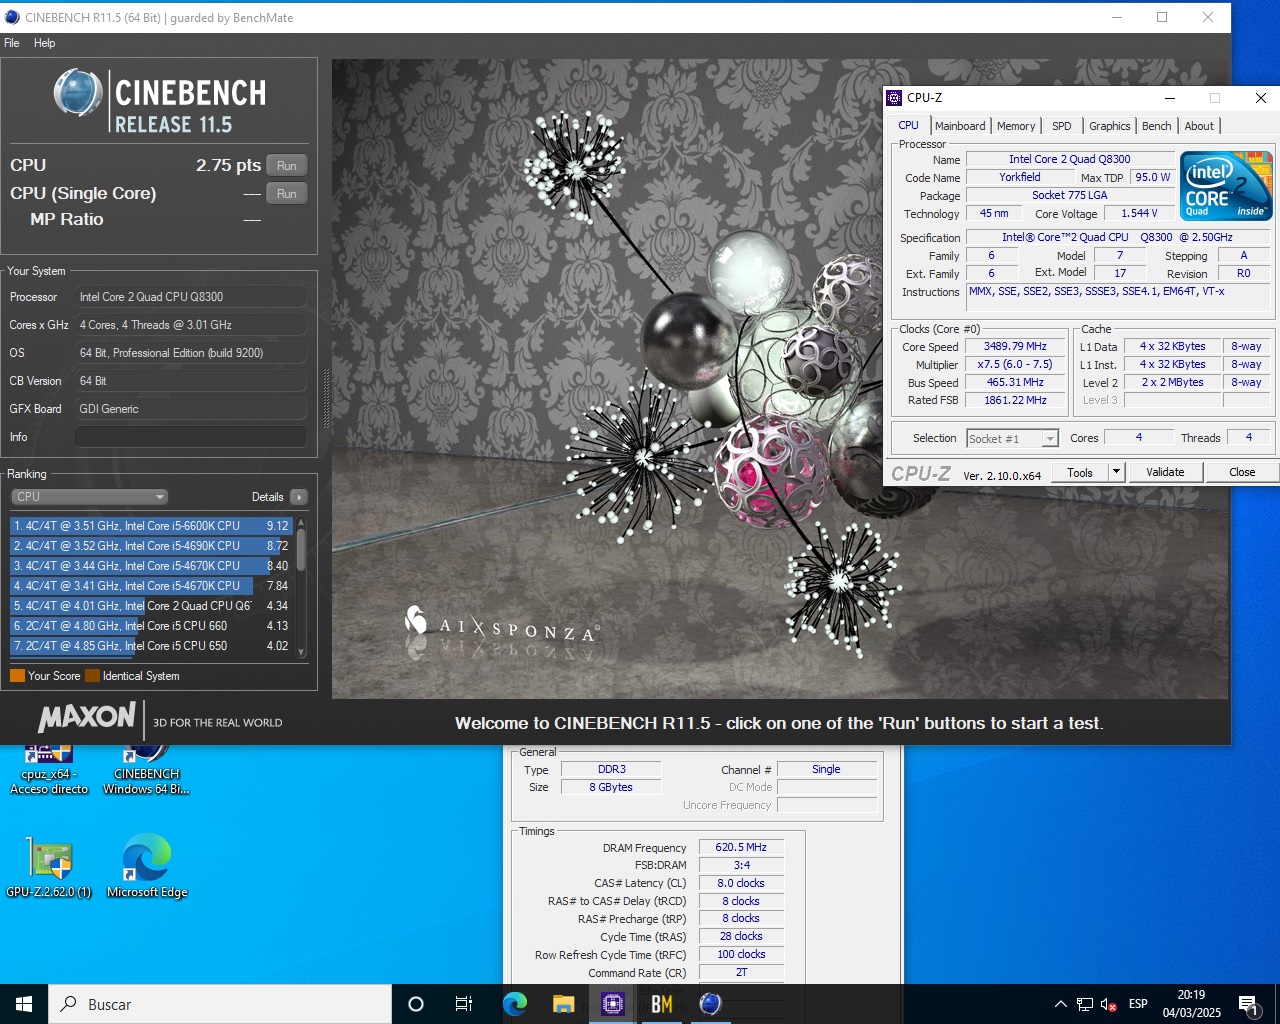
Task: Open Ranking Details arrow button
Action: [x=299, y=497]
